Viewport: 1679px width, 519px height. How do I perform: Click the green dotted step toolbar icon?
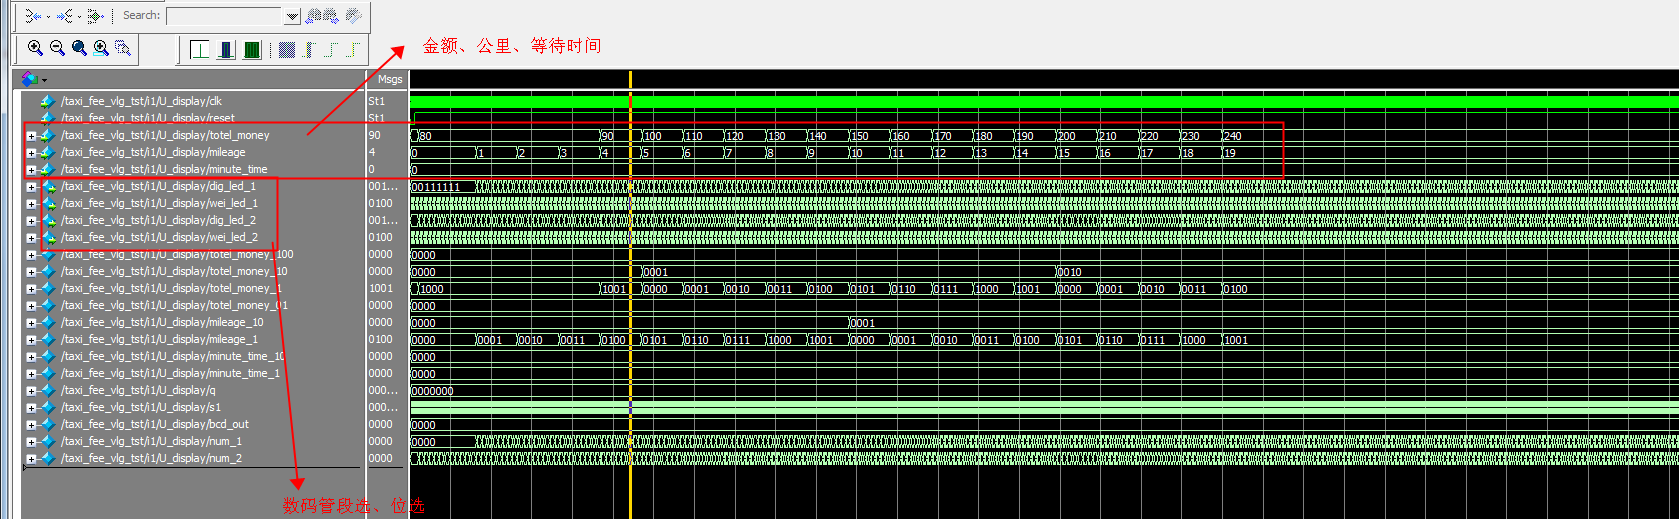[331, 49]
